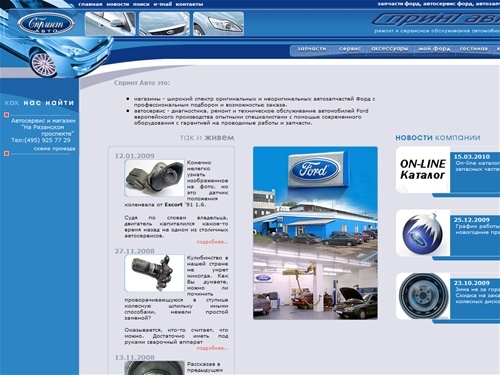Switch to the аксессуары tab
The image size is (500, 375).
pyautogui.click(x=390, y=49)
